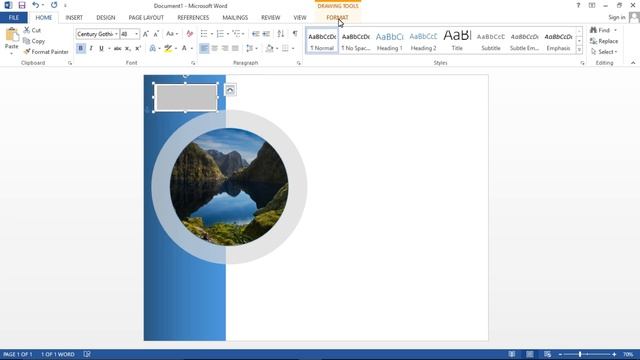Open the bullets list dropdown
Screen dimensions: 640x360
[x=212, y=34]
